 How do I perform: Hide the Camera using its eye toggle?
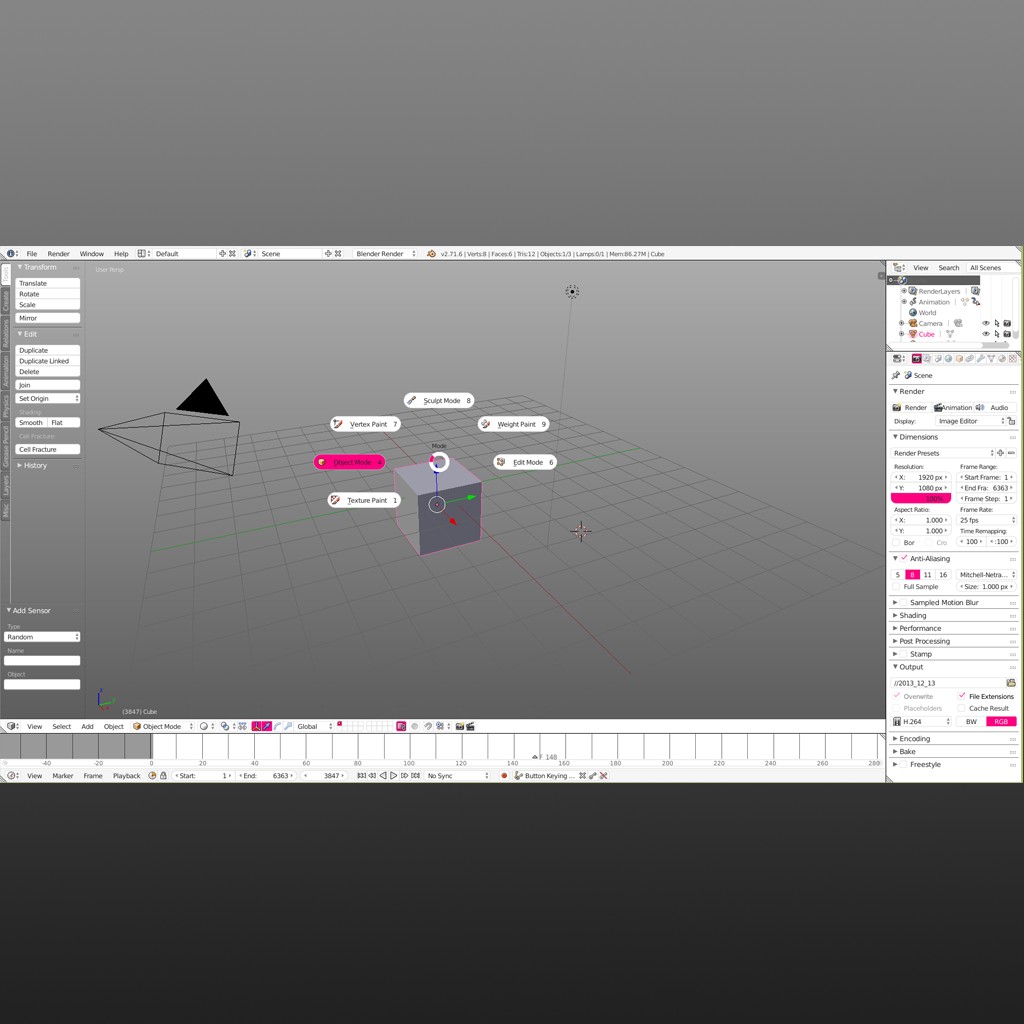point(986,323)
